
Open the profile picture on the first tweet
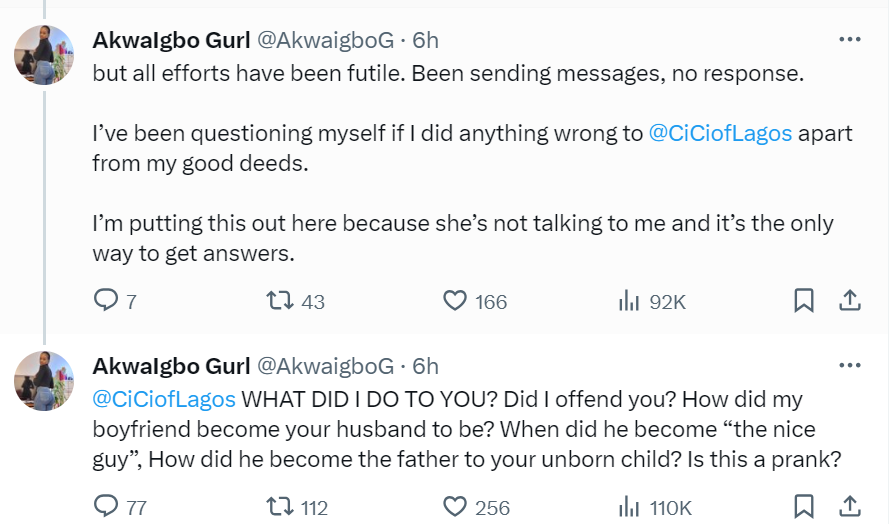point(44,55)
